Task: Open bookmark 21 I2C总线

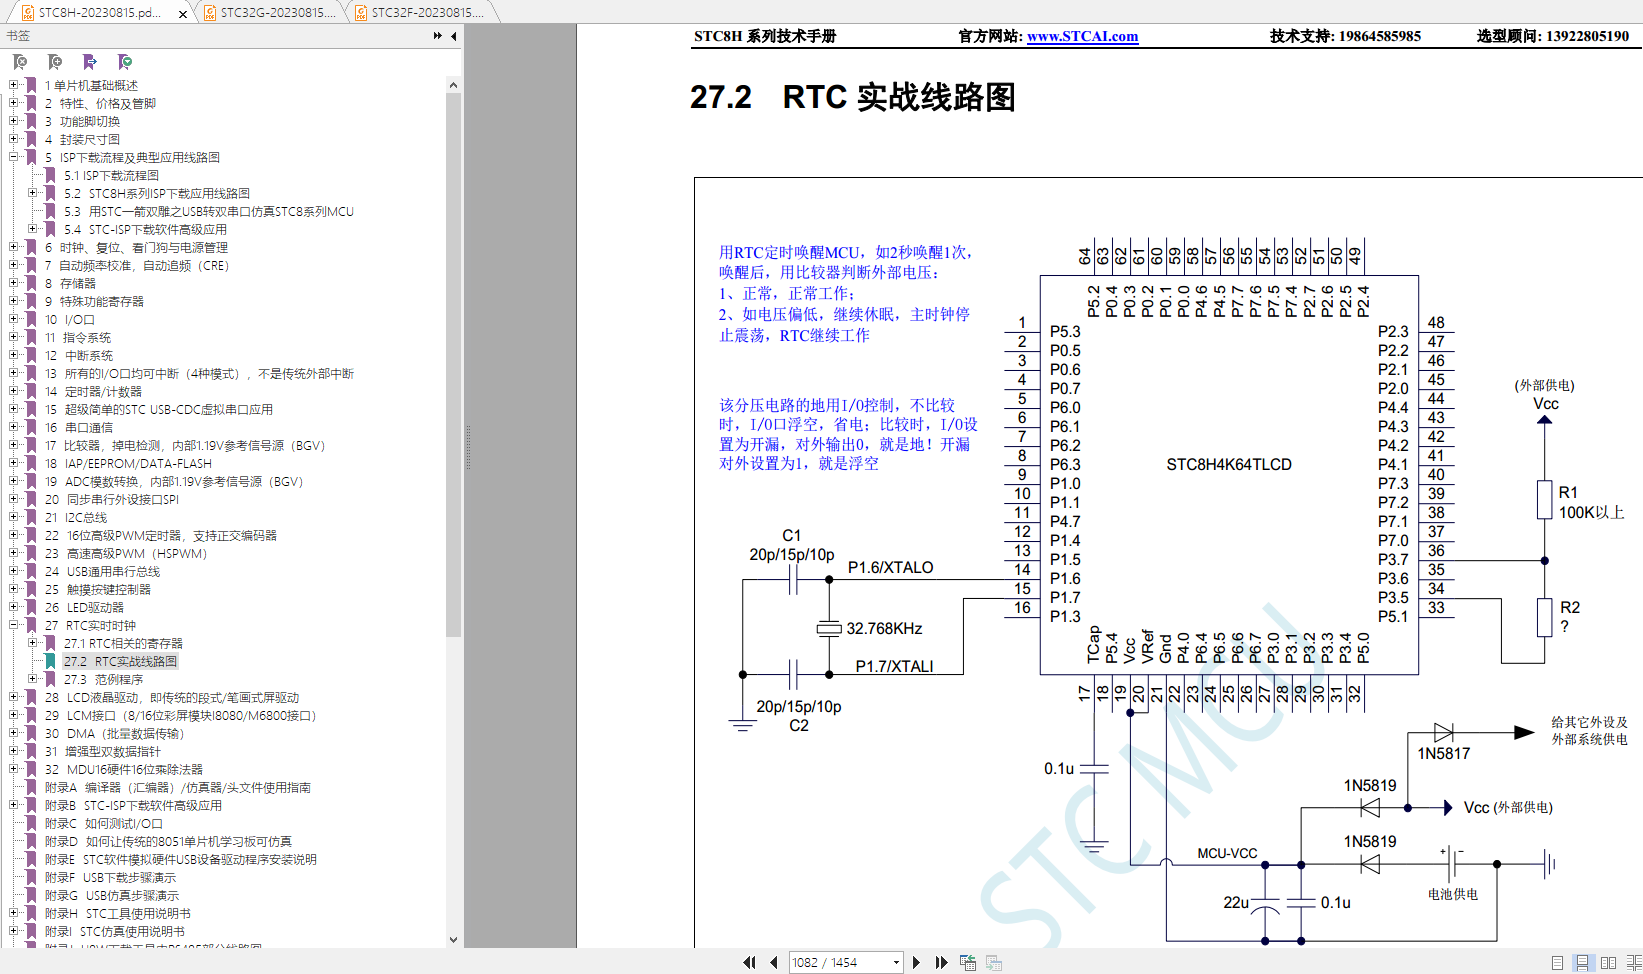Action: [x=76, y=517]
